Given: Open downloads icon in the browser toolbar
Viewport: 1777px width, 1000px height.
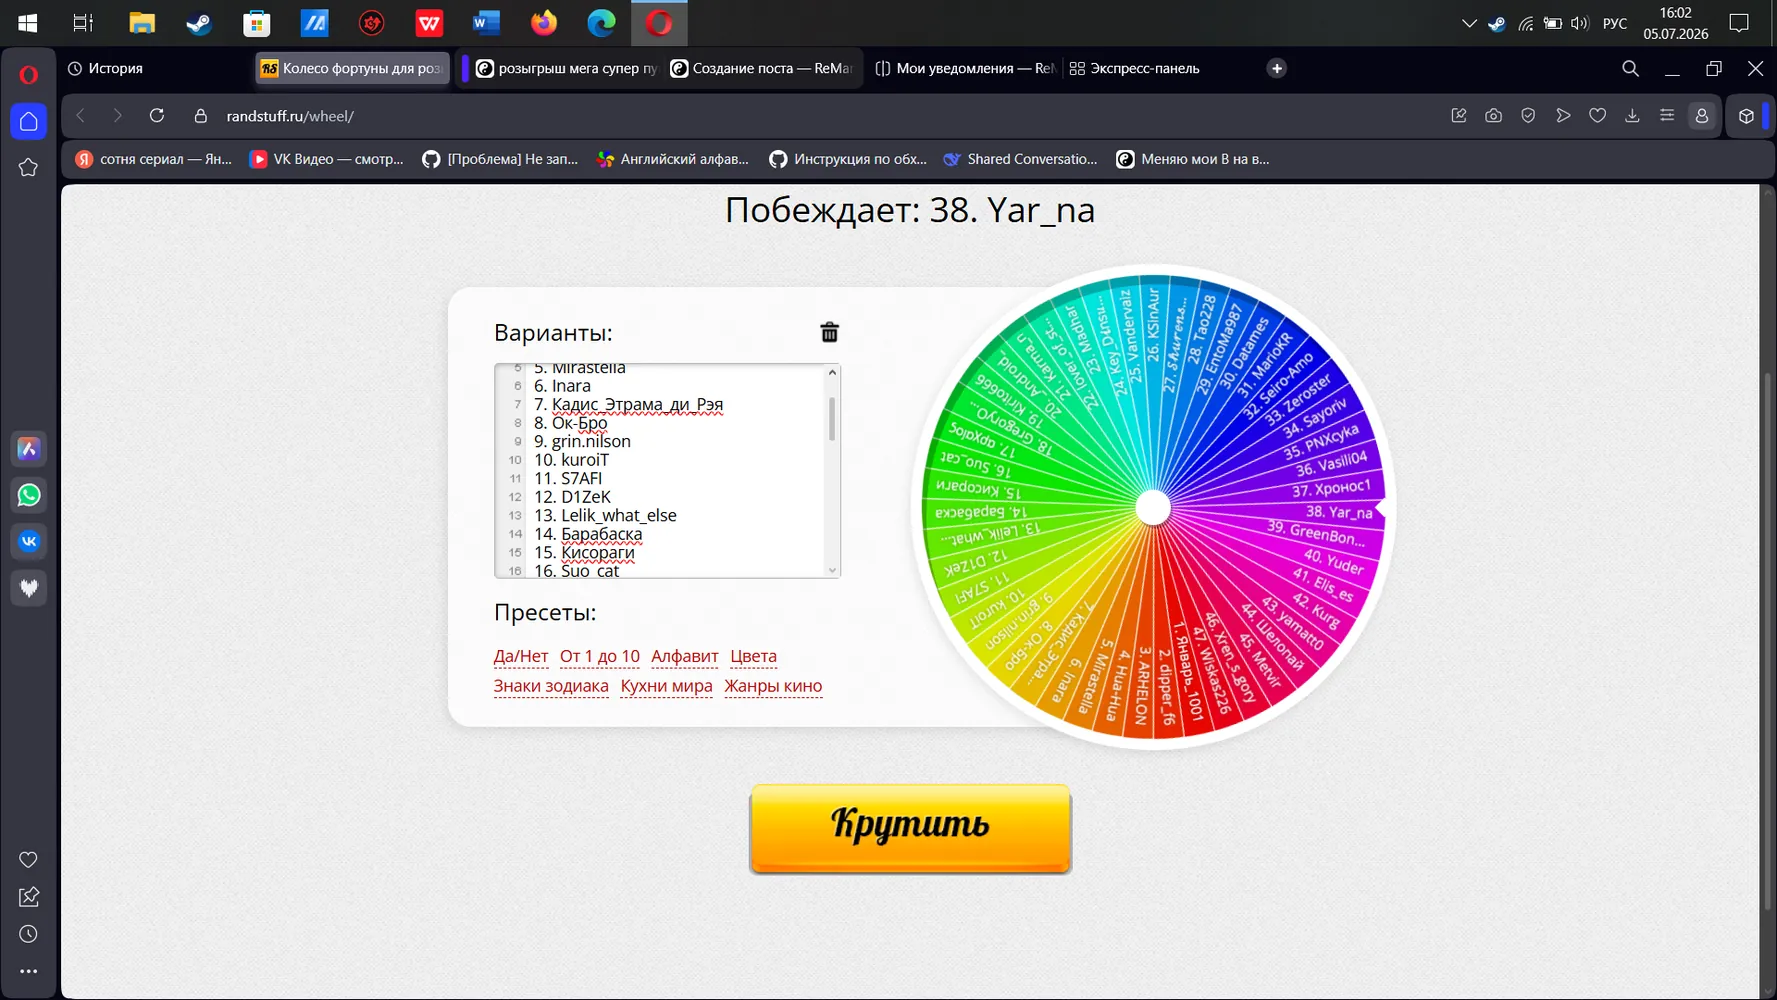Looking at the screenshot, I should coord(1632,116).
